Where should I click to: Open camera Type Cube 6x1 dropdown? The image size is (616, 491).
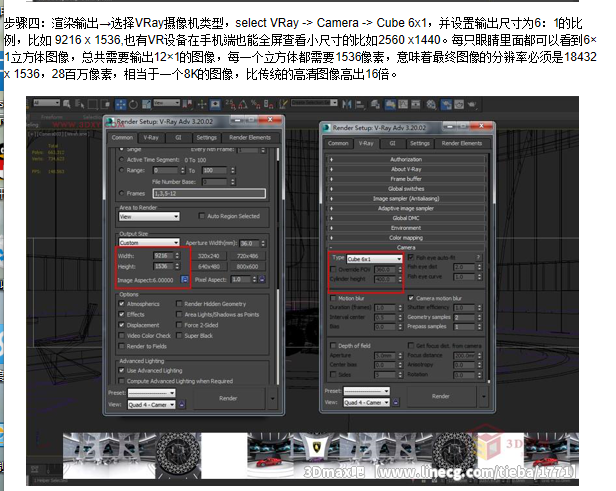pos(374,259)
